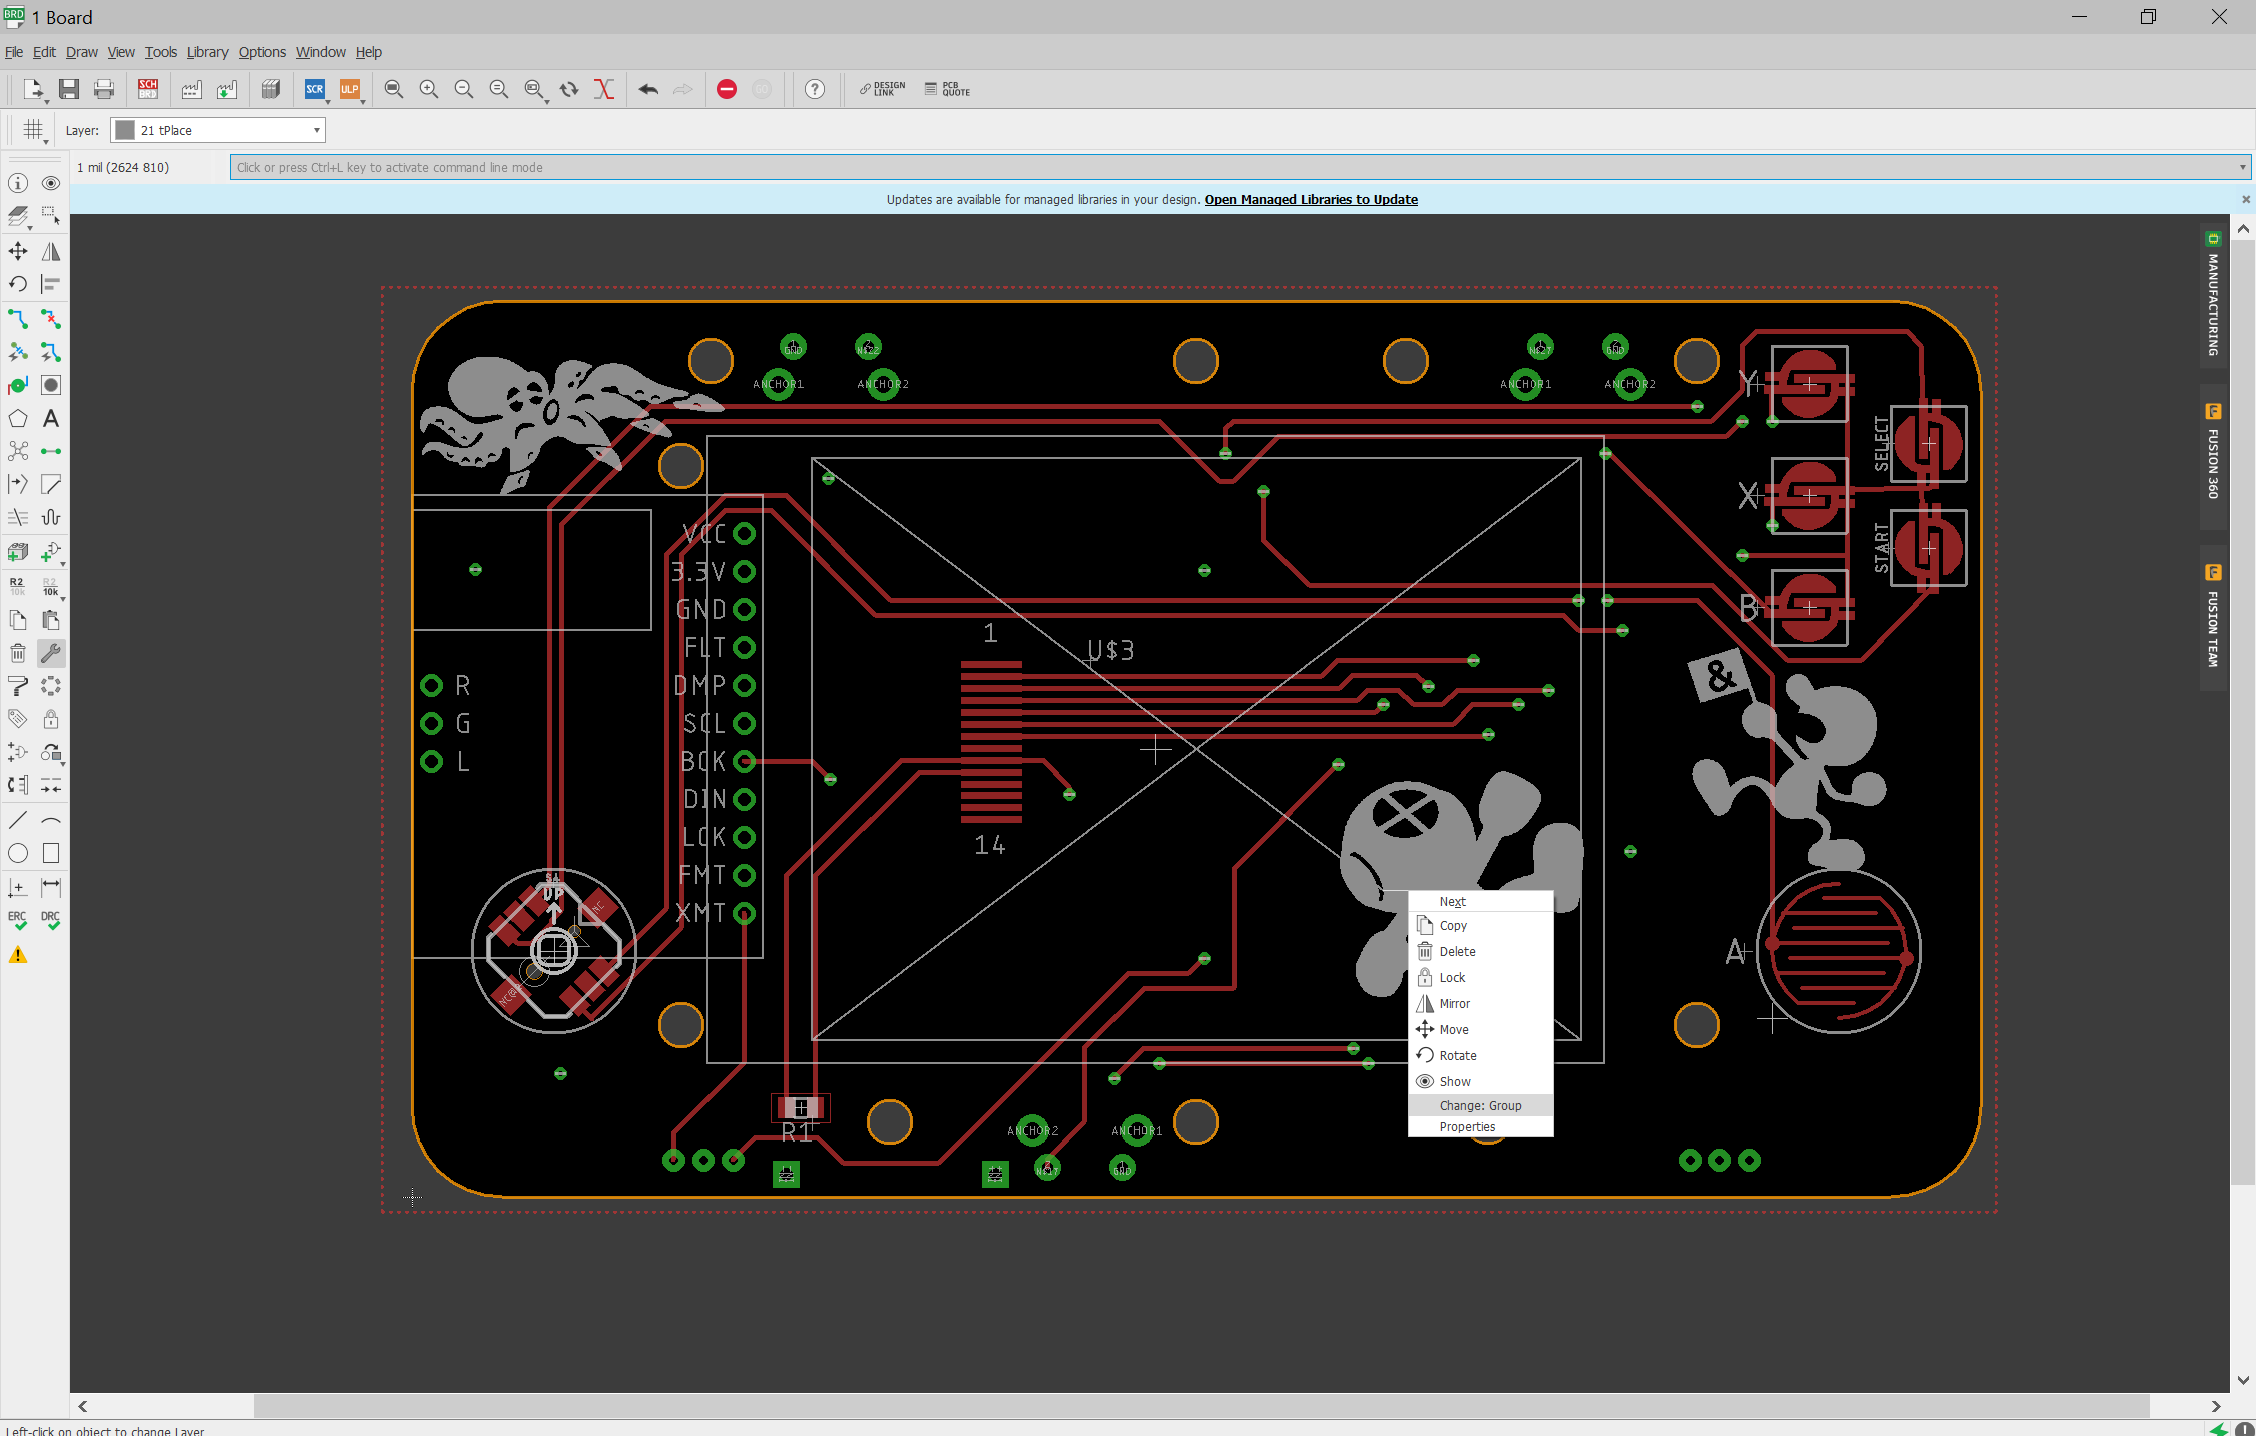Select the Delete trash can tool
2256x1436 pixels.
pos(18,653)
